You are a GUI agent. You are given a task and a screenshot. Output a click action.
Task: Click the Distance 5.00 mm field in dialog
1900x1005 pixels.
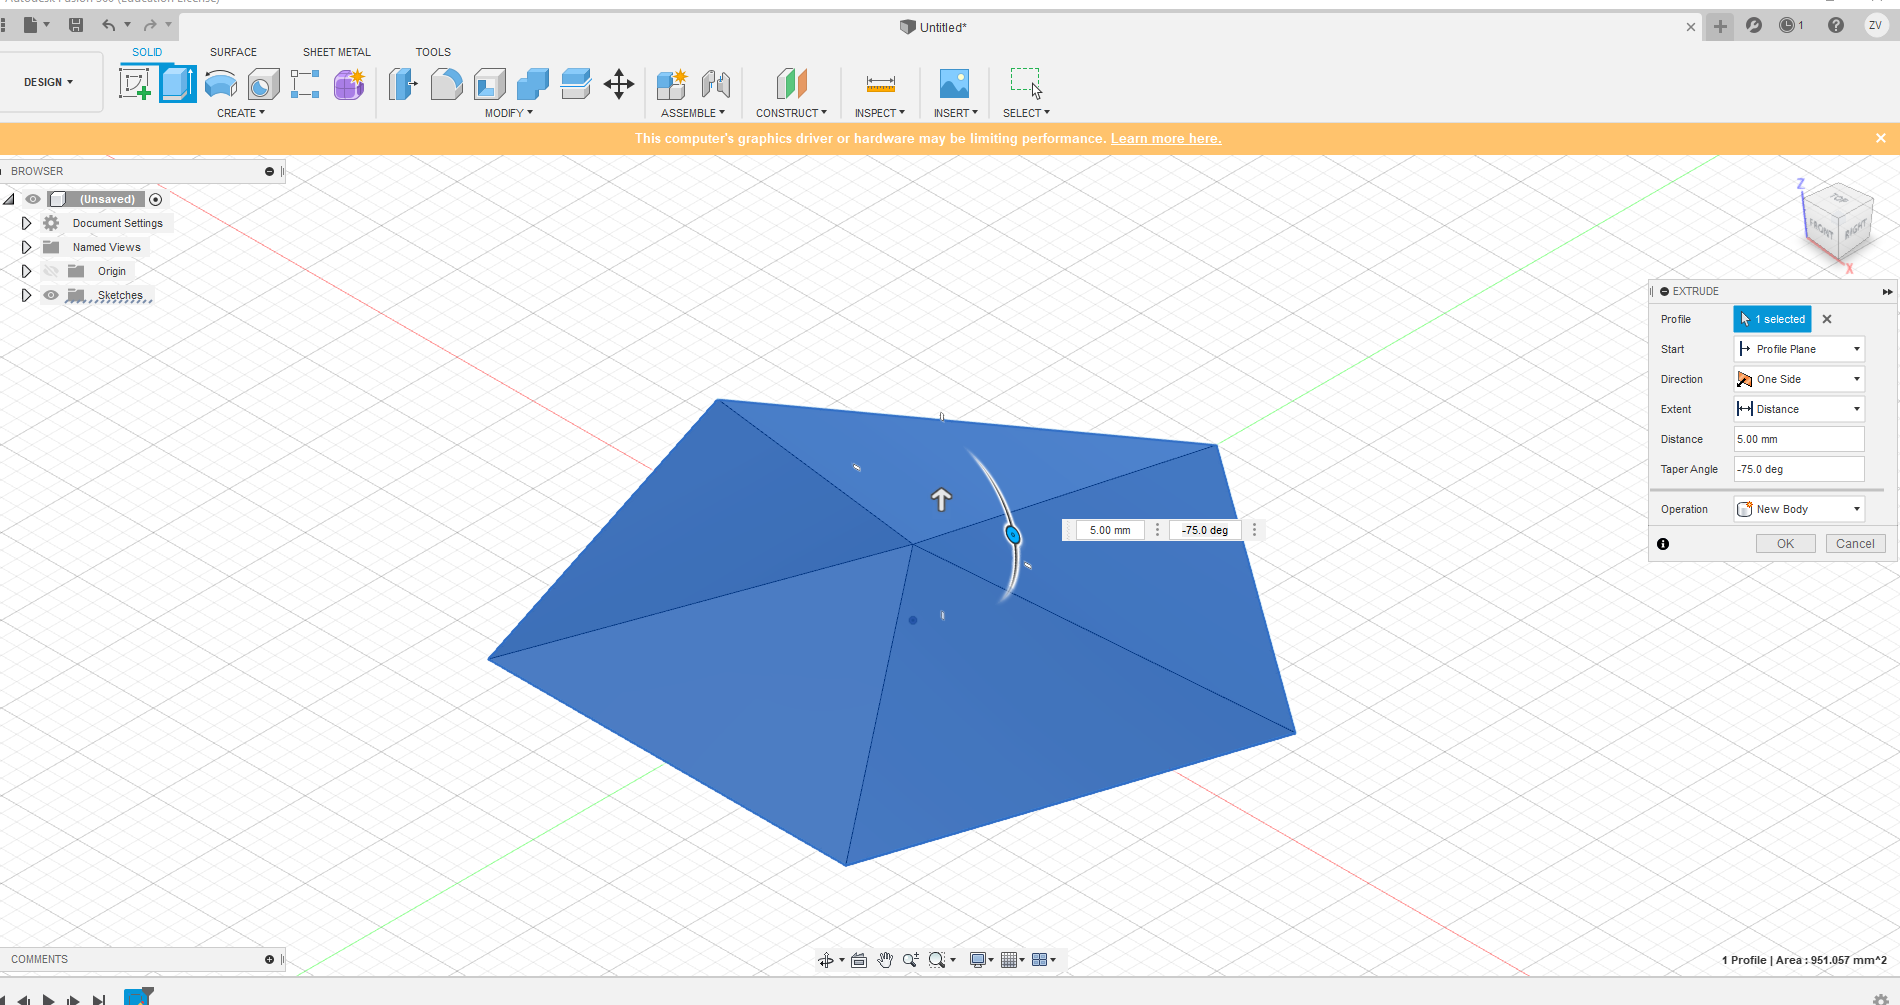click(x=1799, y=439)
